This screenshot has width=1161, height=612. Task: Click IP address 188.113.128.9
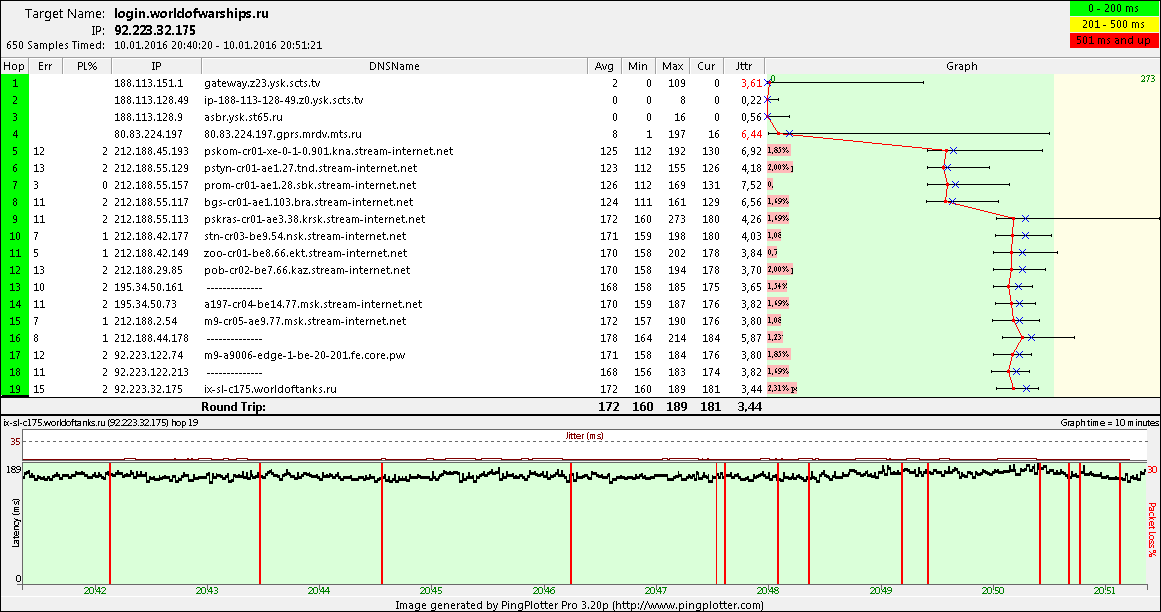tap(148, 117)
